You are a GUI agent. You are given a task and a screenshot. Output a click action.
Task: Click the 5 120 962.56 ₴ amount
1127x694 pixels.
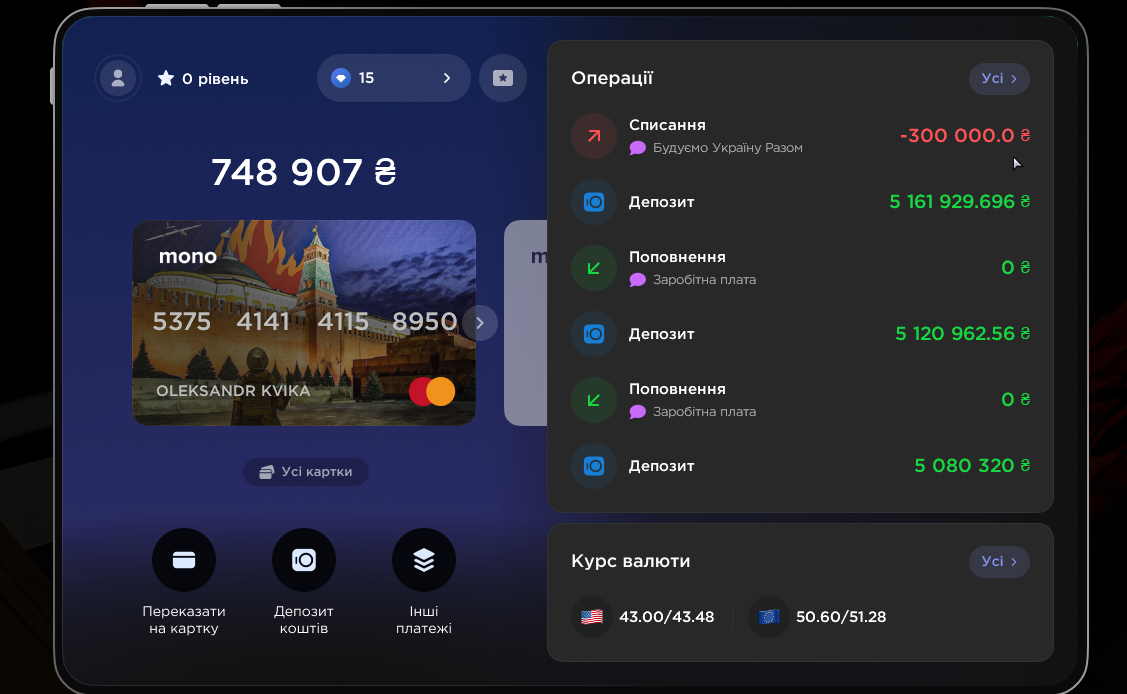(962, 333)
